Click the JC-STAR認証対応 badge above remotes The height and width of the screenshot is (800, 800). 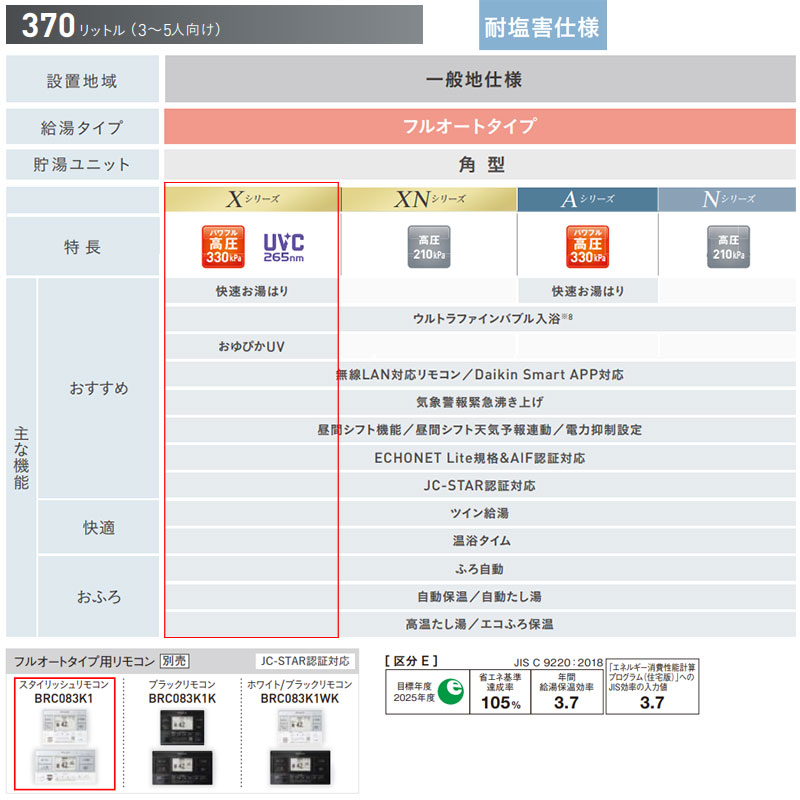click(305, 661)
